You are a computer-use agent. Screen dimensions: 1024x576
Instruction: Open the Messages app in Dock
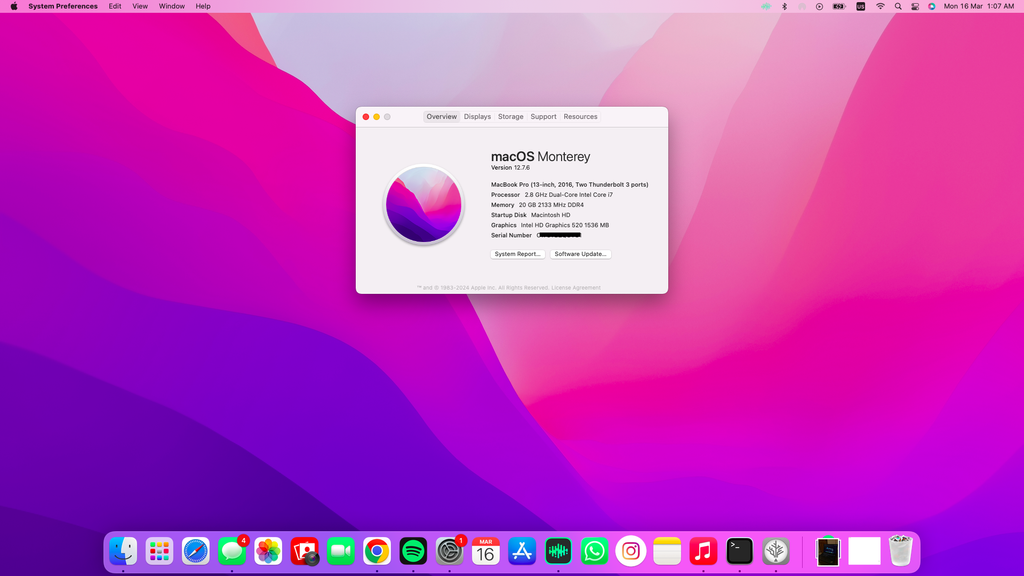tap(232, 551)
